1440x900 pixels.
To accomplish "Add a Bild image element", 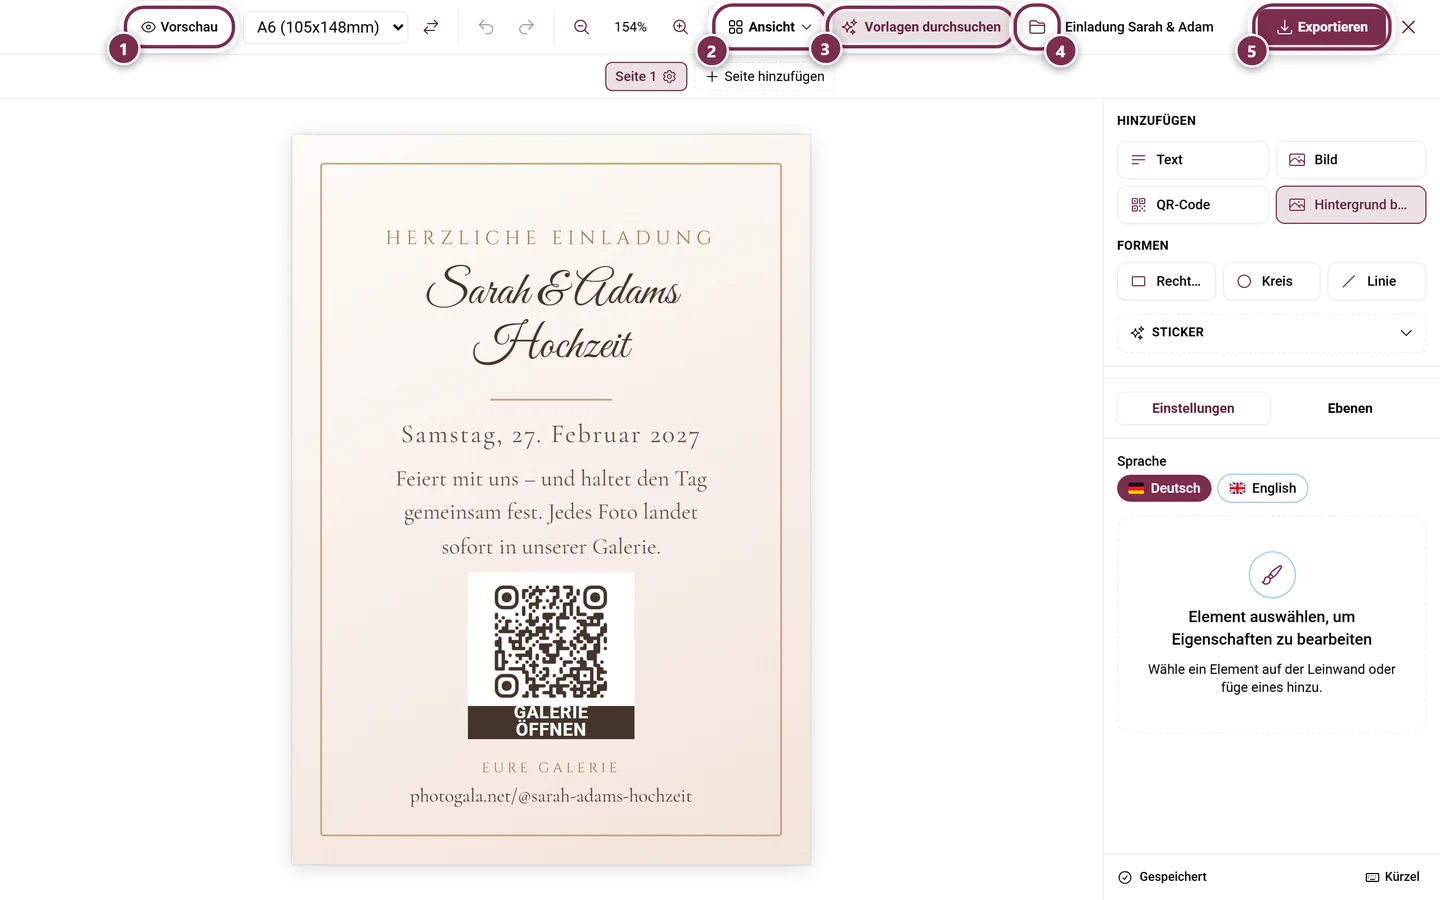I will (1351, 160).
